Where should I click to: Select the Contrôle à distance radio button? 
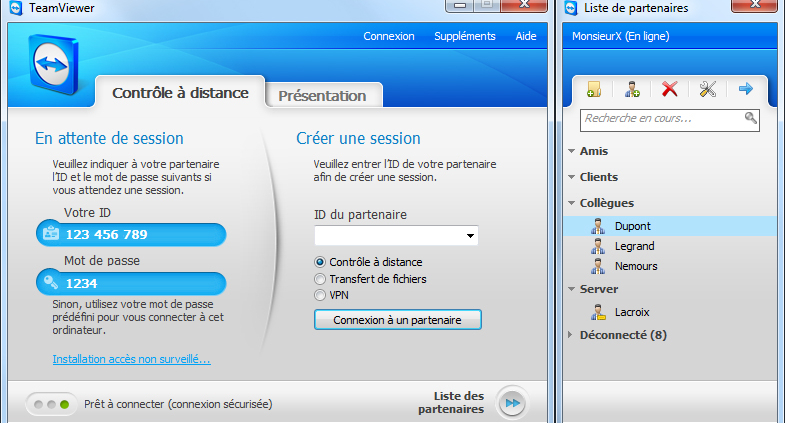(x=319, y=262)
